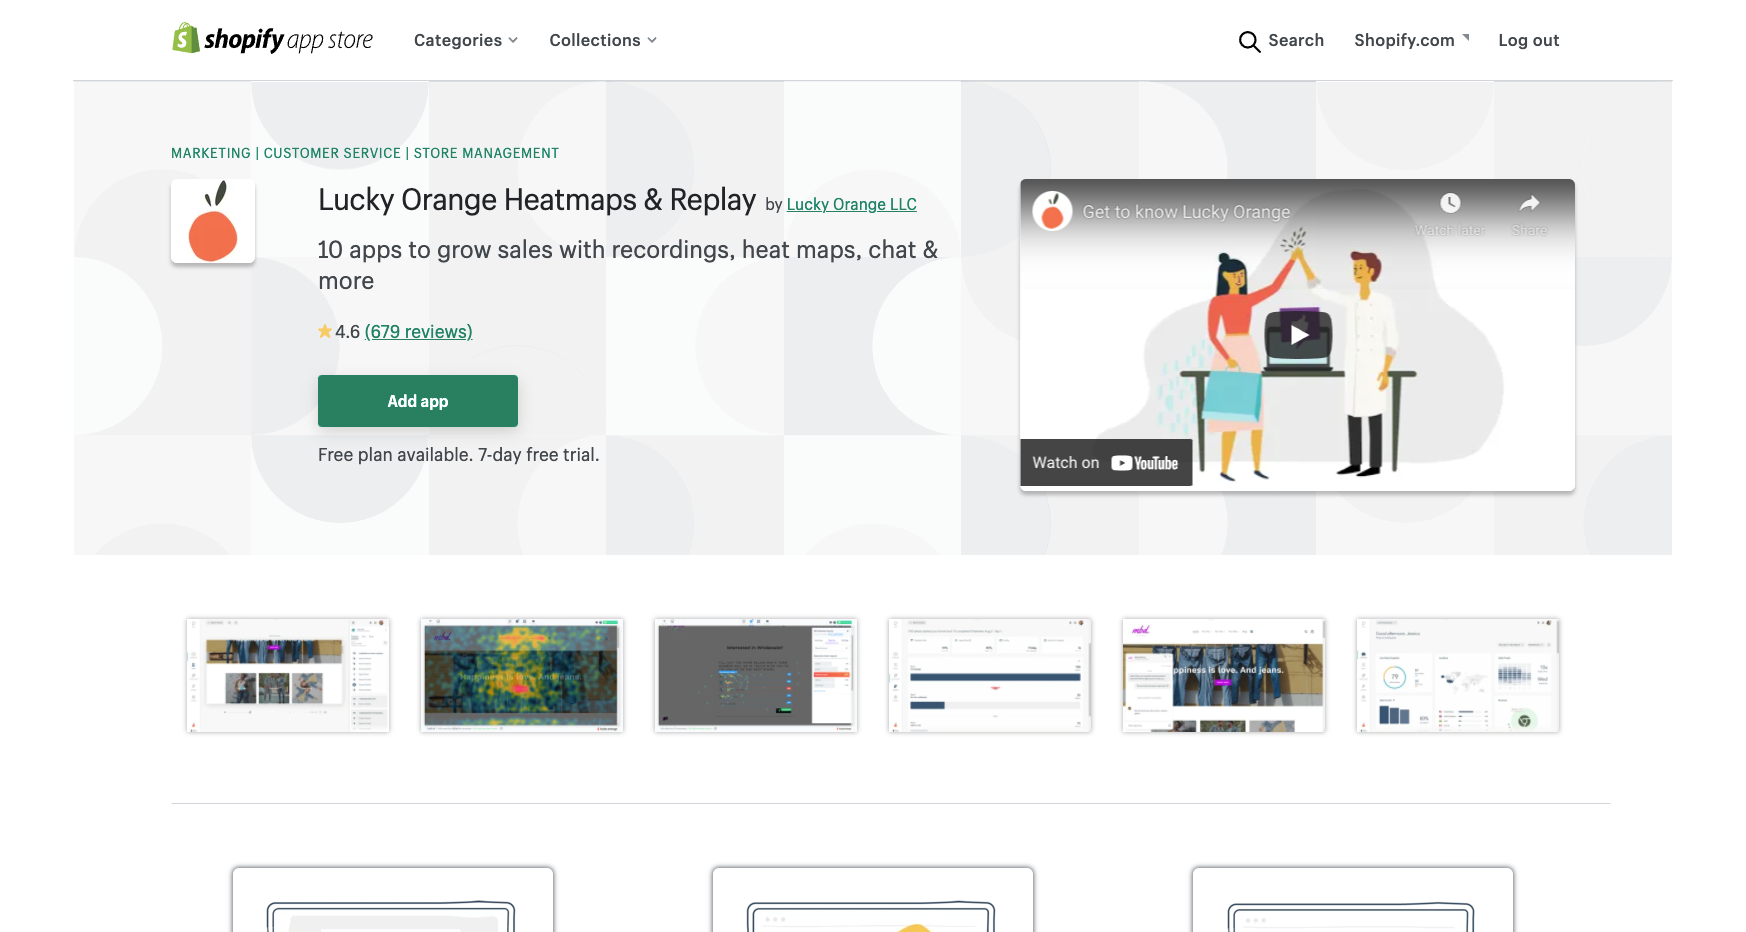The width and height of the screenshot is (1746, 932).
Task: Visit the Lucky Orange LLC developer link
Action: point(852,204)
